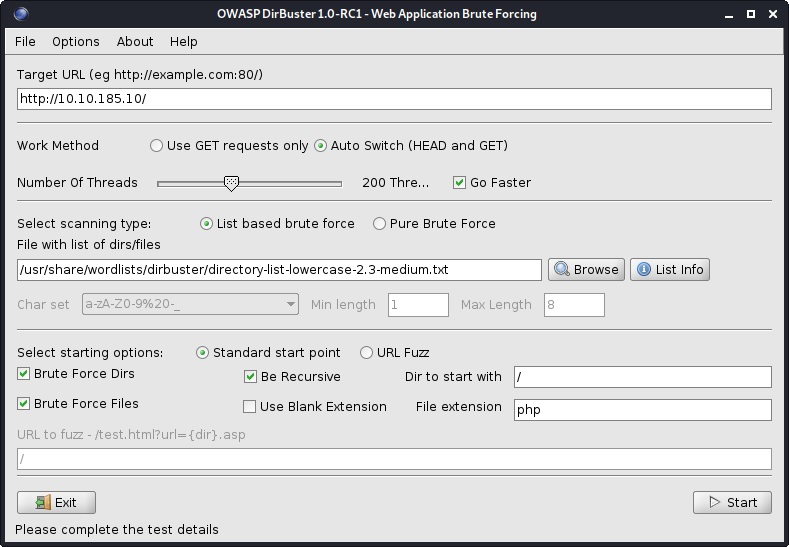The image size is (789, 547).
Task: Select the URL Fuzz starting option
Action: click(367, 353)
